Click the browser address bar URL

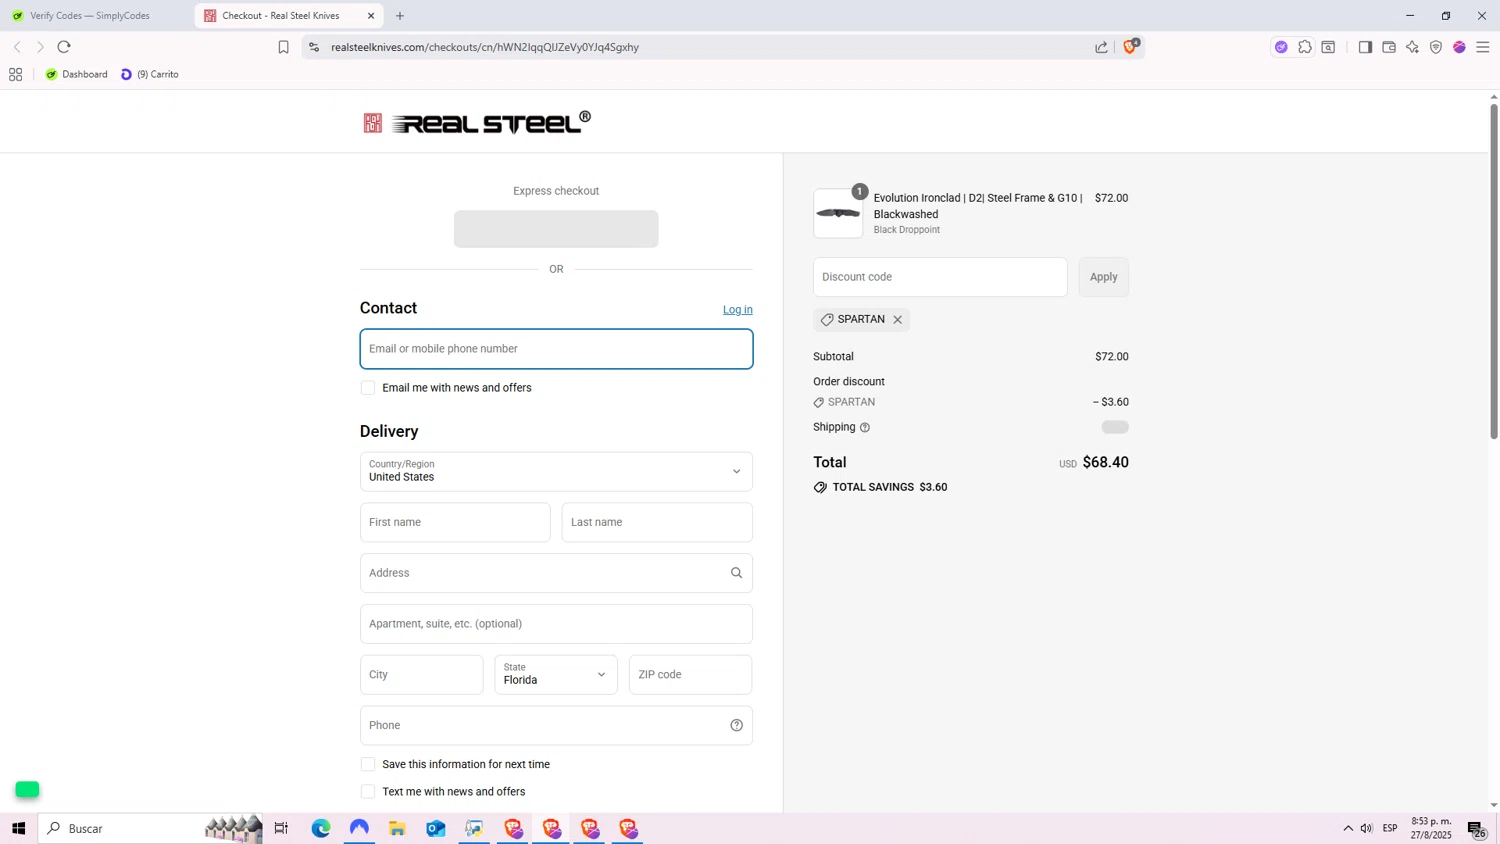click(x=485, y=47)
